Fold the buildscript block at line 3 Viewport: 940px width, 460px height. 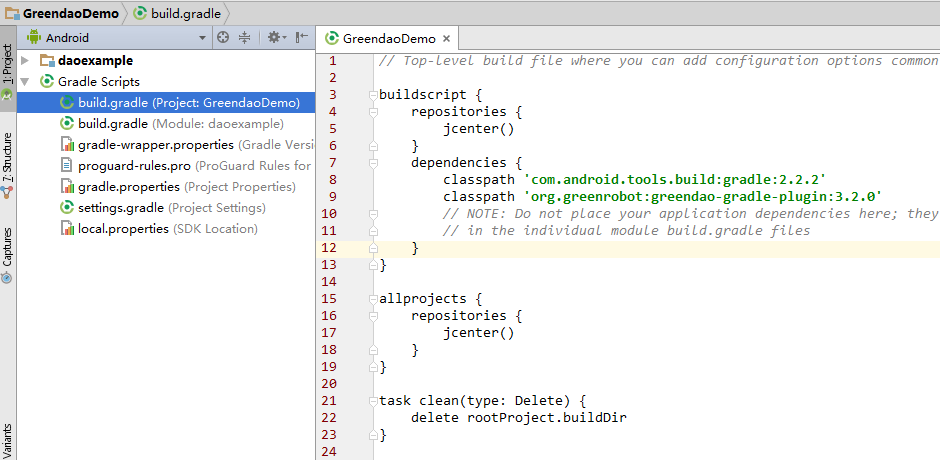[x=373, y=95]
